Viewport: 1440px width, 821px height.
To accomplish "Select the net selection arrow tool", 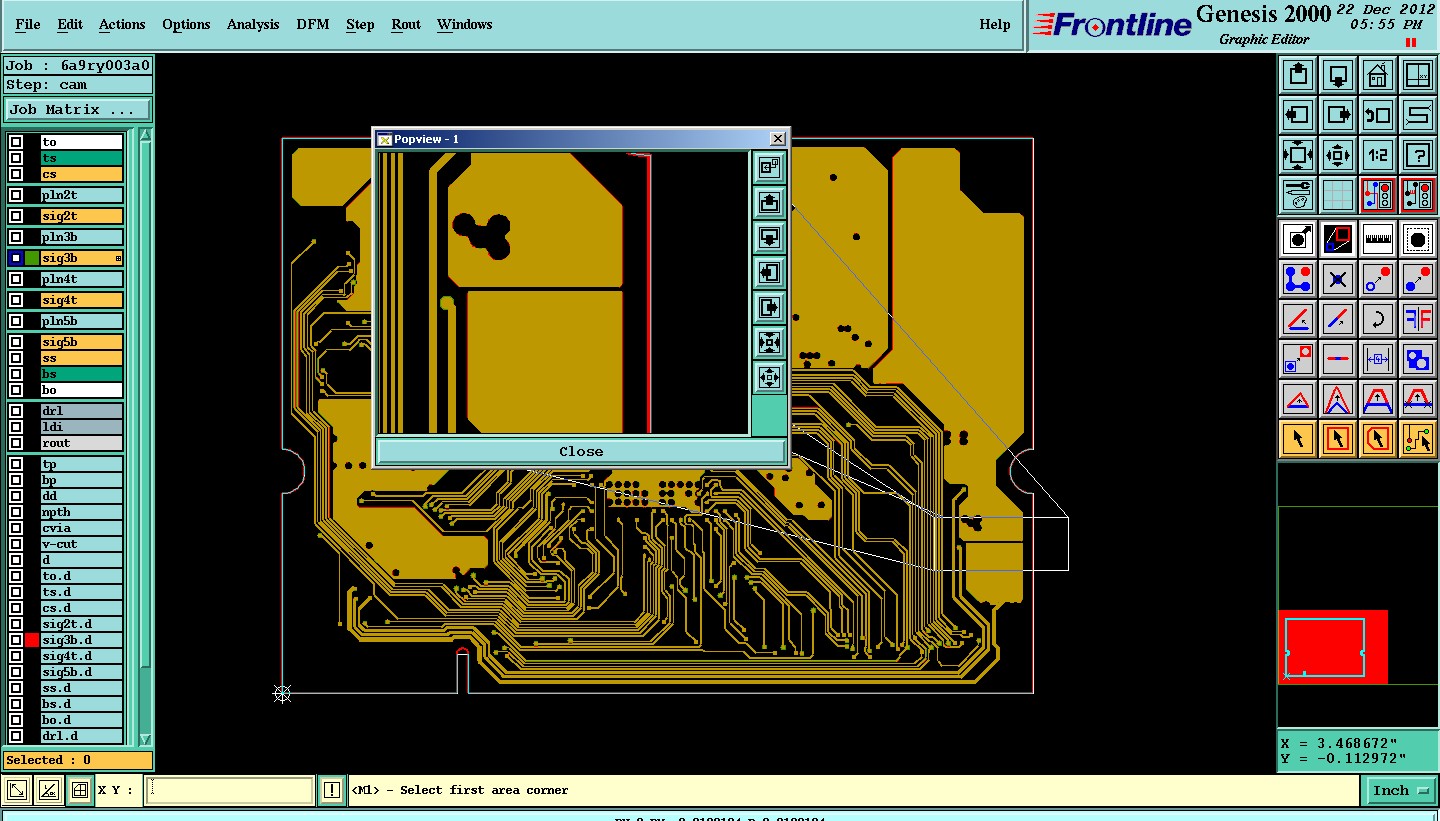I will point(1418,438).
